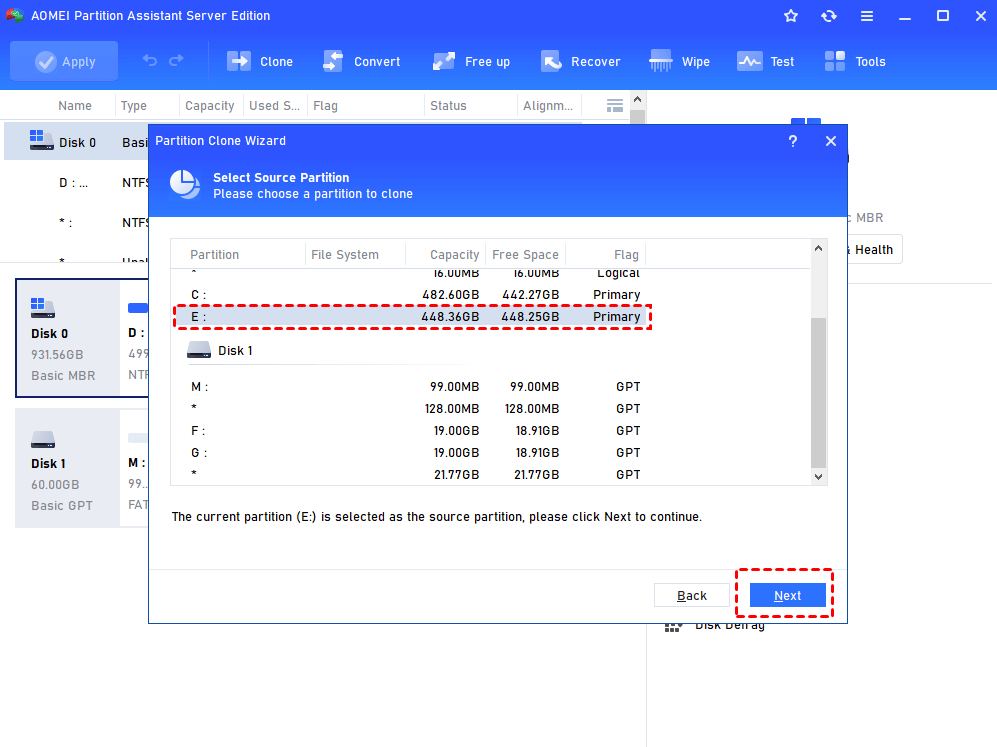Click Next in the wizard
Screen dimensions: 997x747
click(787, 596)
